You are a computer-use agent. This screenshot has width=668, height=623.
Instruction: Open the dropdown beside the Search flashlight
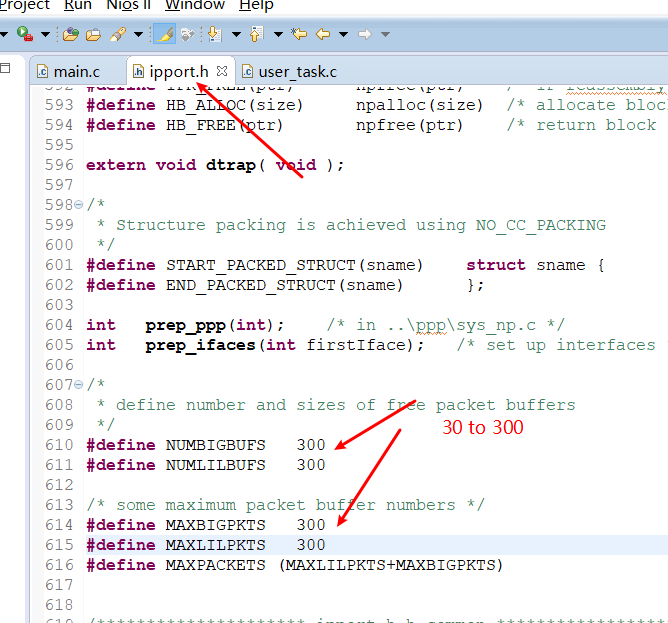[x=138, y=34]
